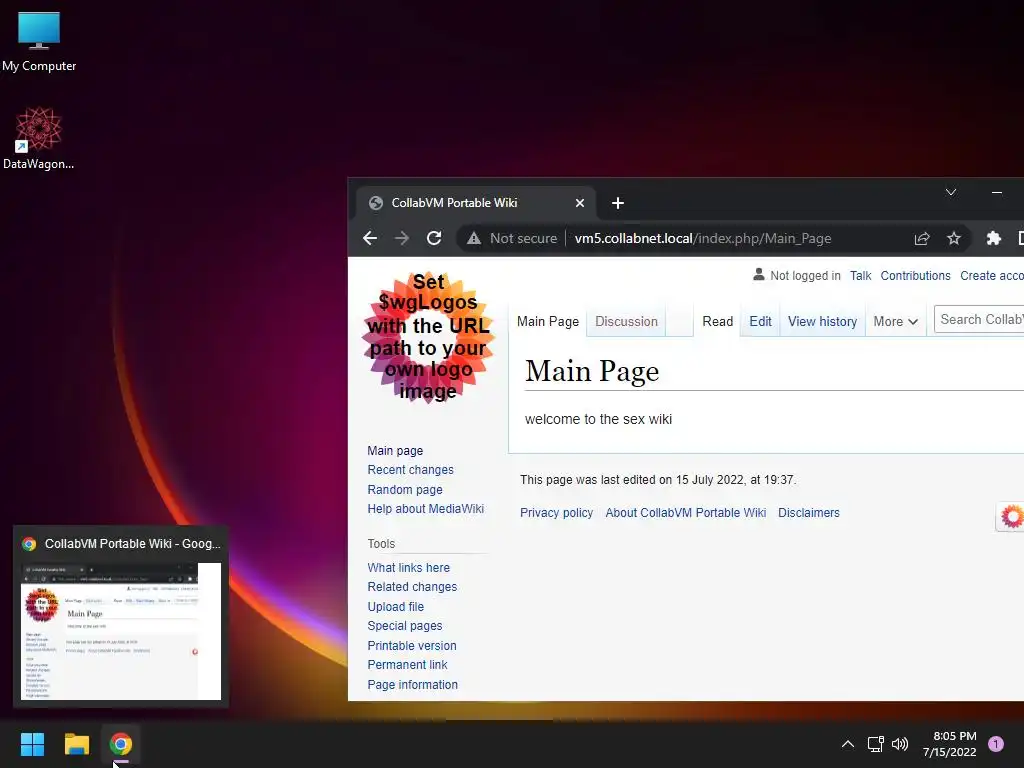Open the Disclaimers link
This screenshot has height=768, width=1024.
tap(808, 513)
